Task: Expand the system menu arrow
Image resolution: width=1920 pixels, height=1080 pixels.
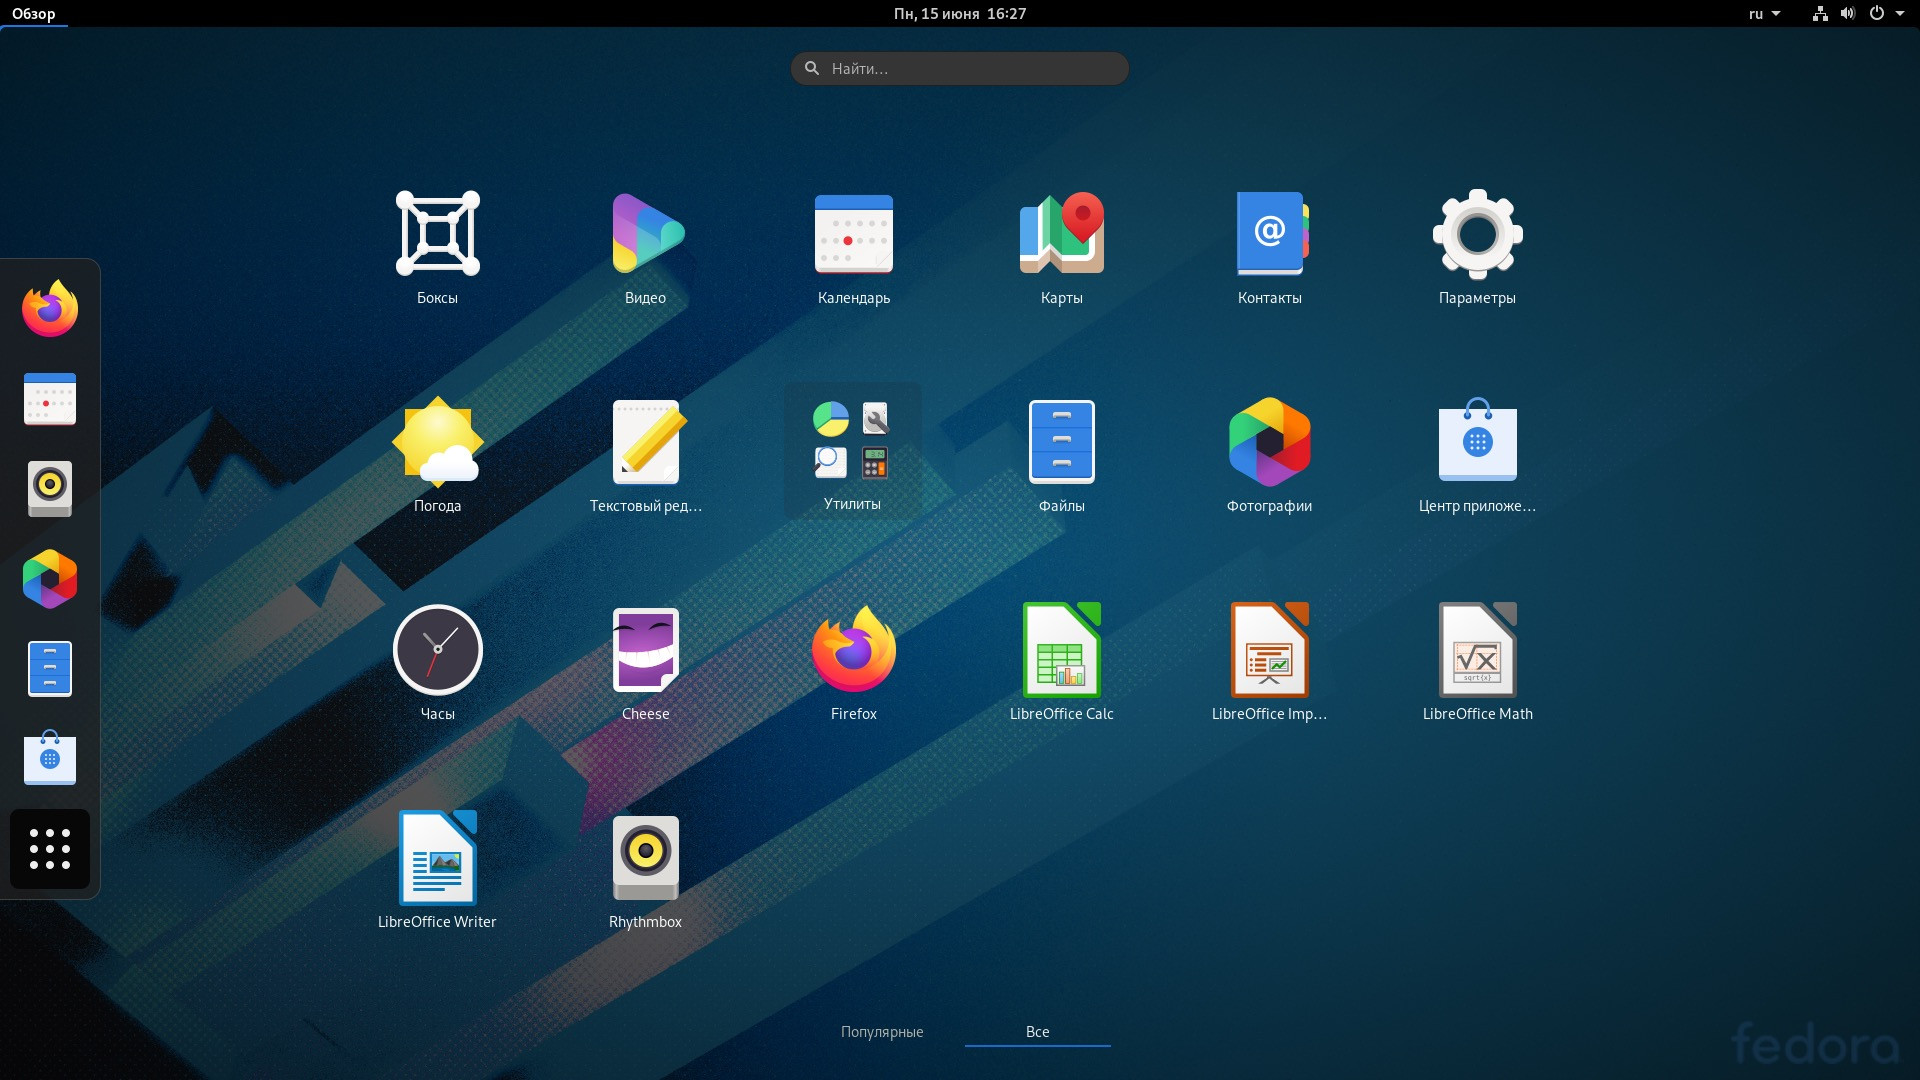Action: [1900, 14]
